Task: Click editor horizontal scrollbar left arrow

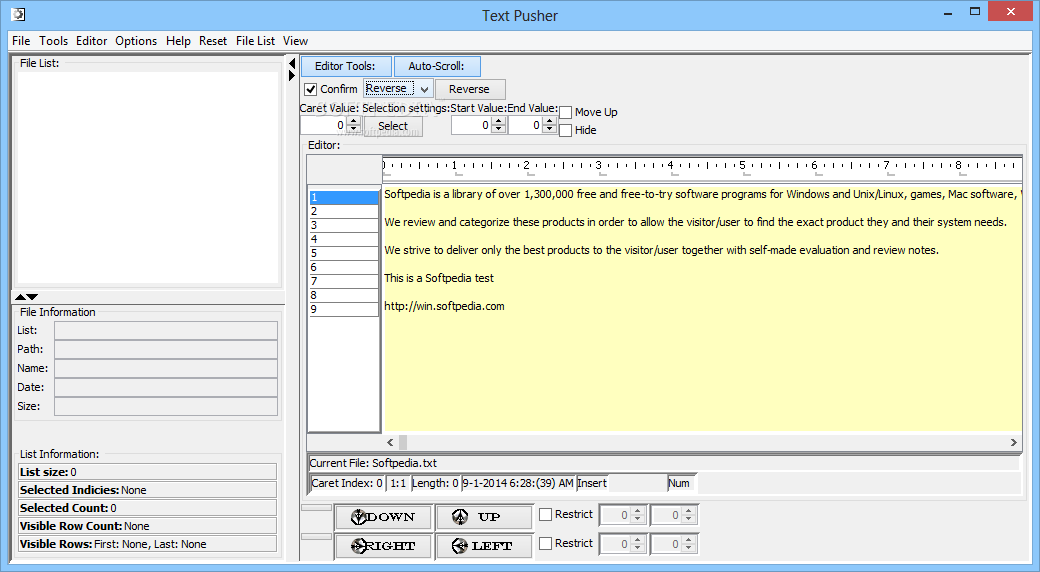Action: 390,442
